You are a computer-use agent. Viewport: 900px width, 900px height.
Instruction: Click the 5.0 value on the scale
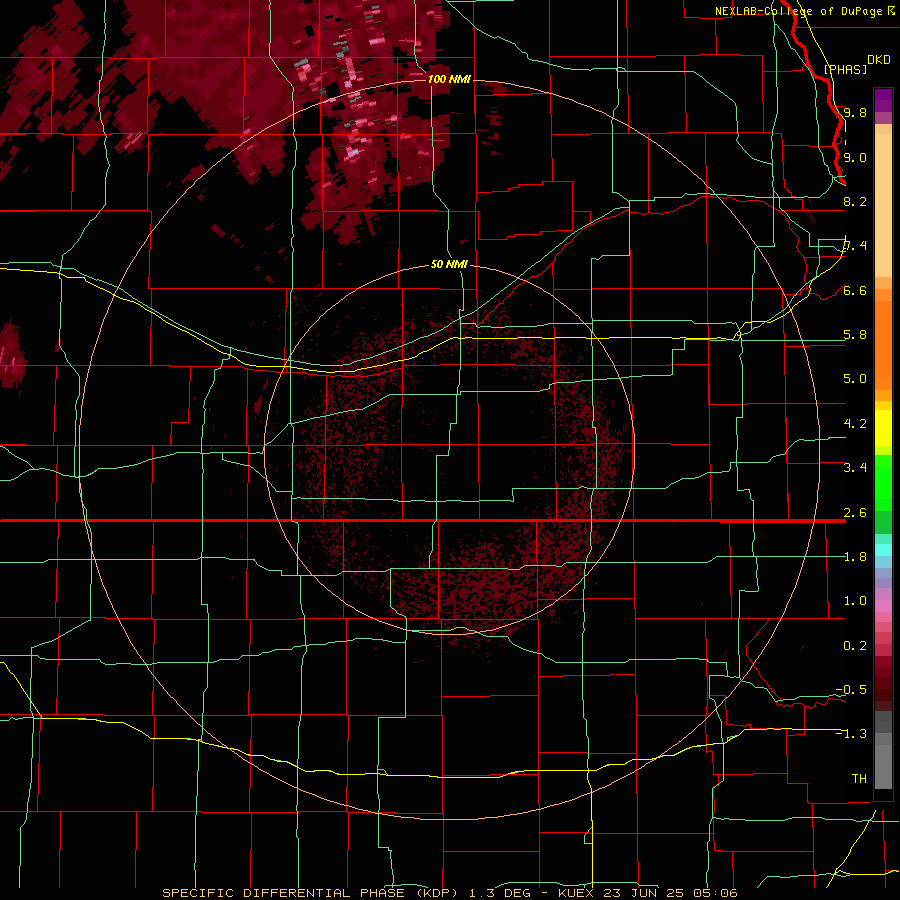pos(855,379)
